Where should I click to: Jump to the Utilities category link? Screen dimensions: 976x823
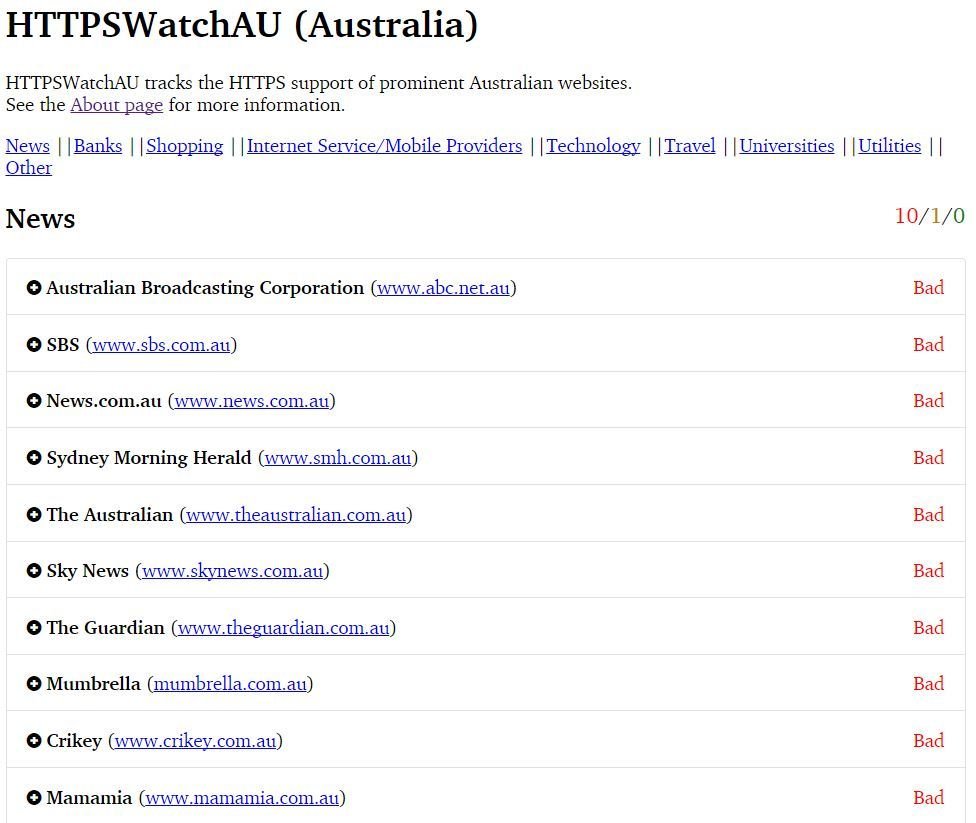click(889, 146)
